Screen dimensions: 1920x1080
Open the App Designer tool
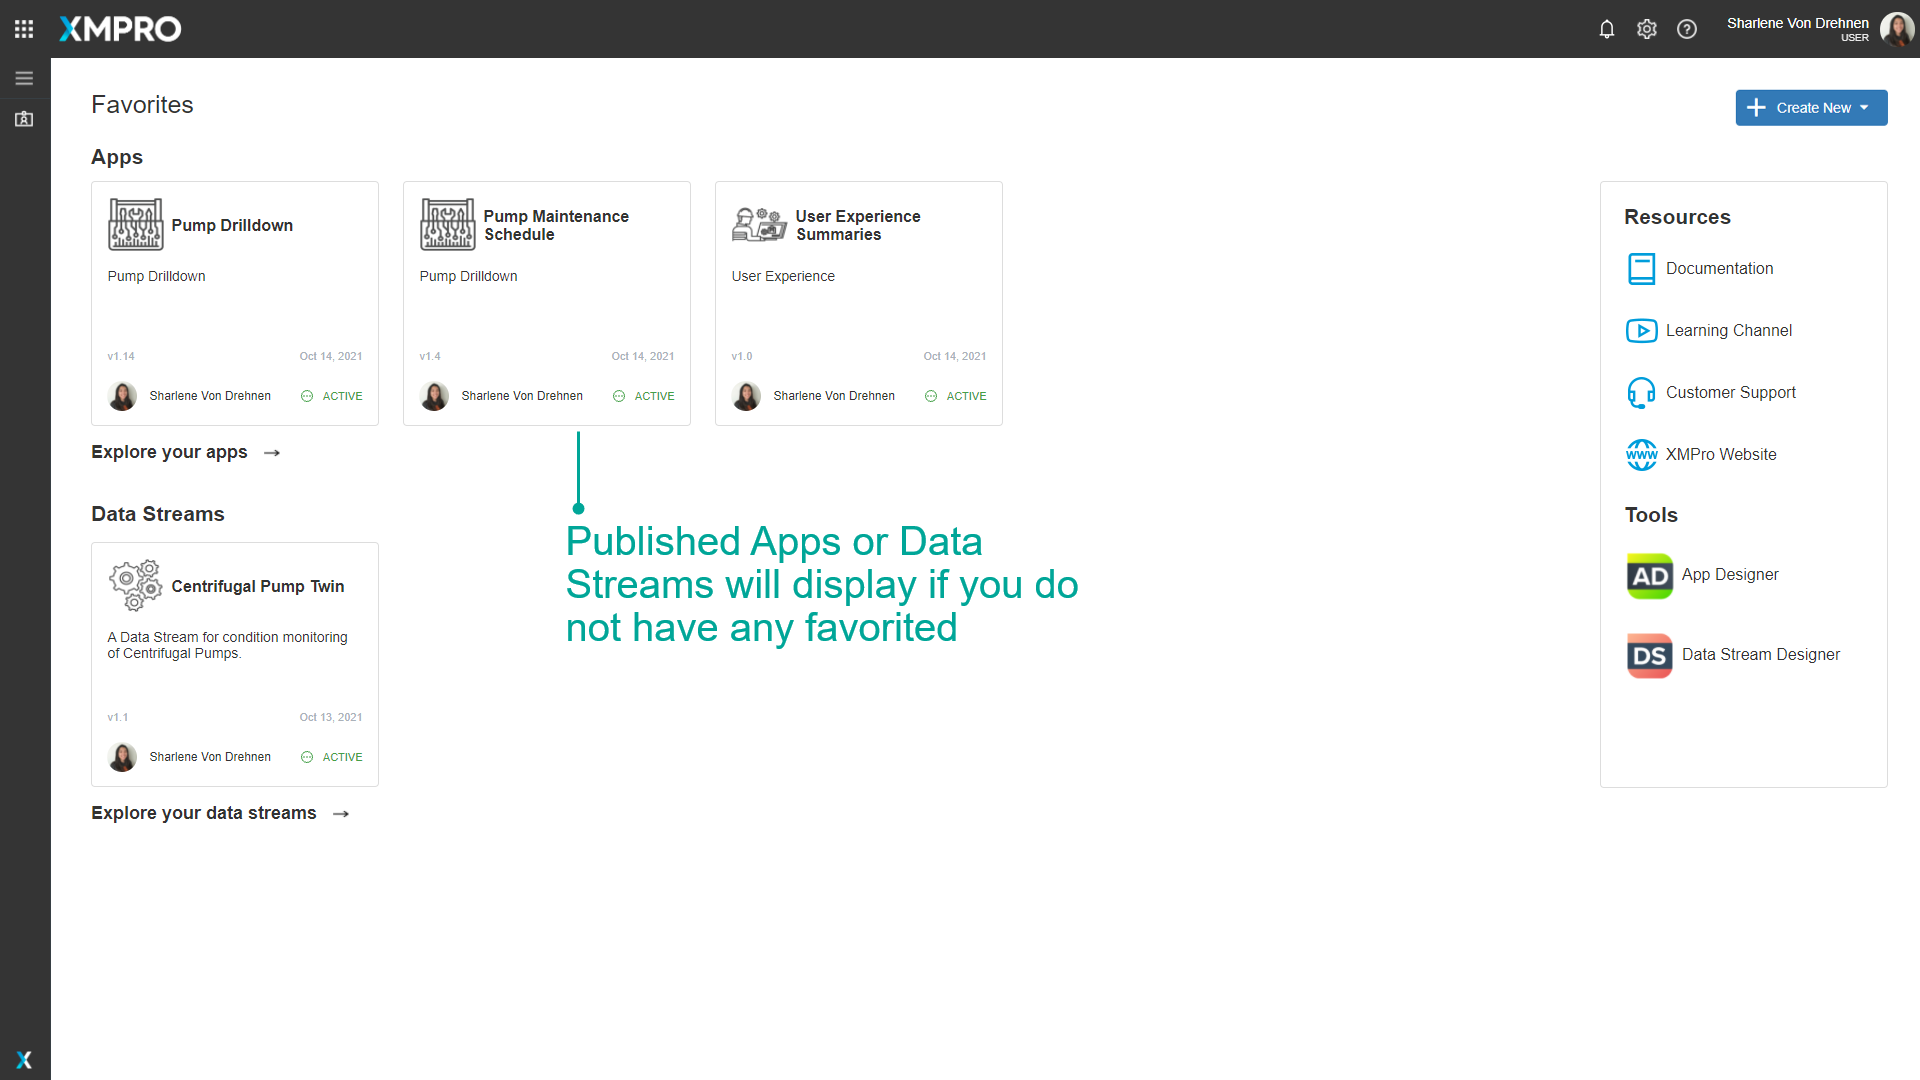coord(1729,575)
